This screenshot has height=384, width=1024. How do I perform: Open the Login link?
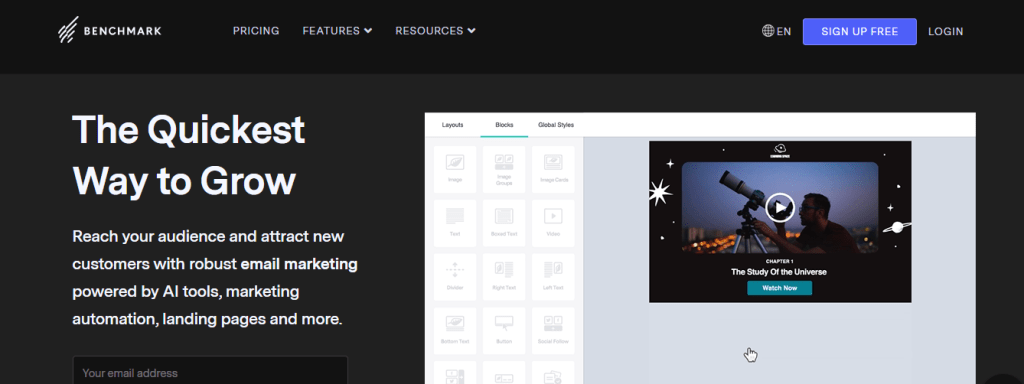click(x=946, y=31)
